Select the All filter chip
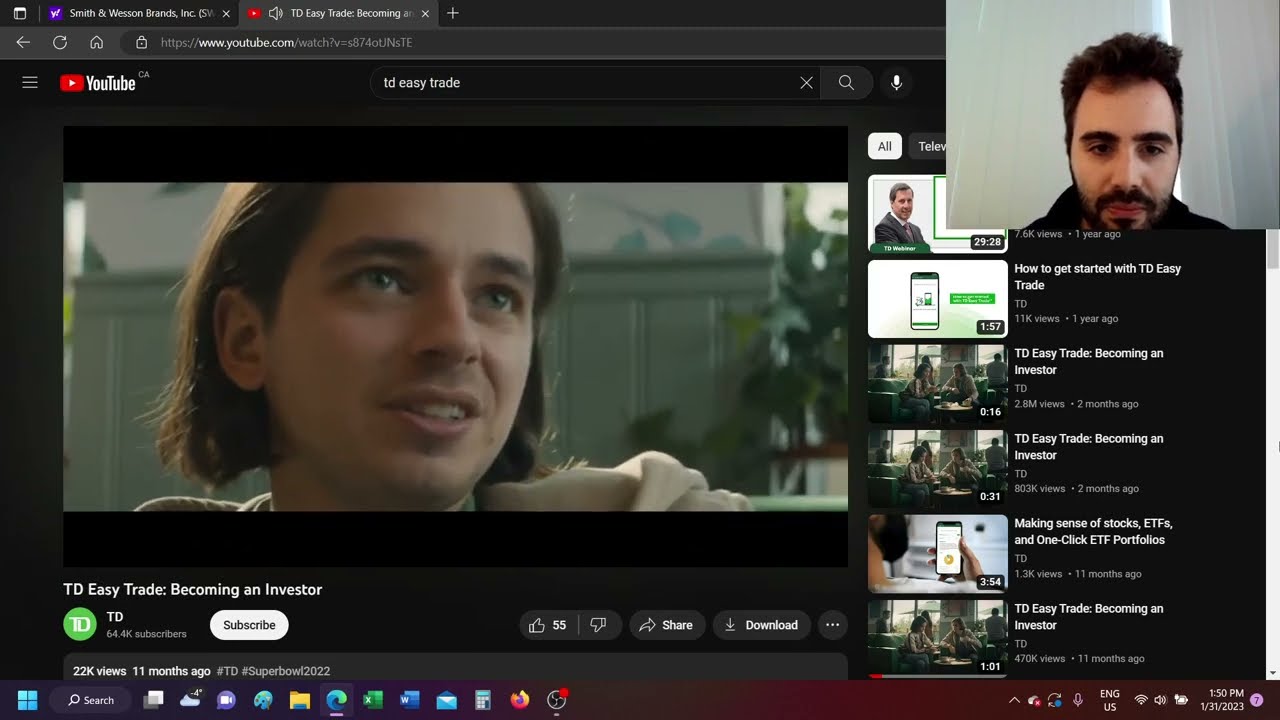This screenshot has height=720, width=1280. [884, 146]
